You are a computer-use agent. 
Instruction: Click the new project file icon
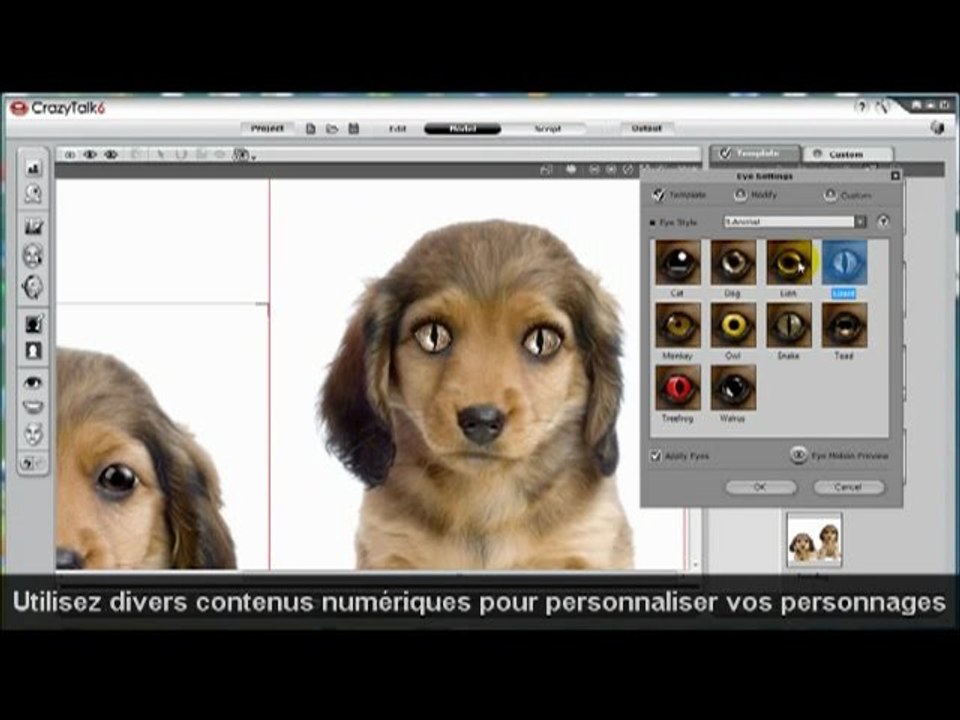(x=311, y=129)
